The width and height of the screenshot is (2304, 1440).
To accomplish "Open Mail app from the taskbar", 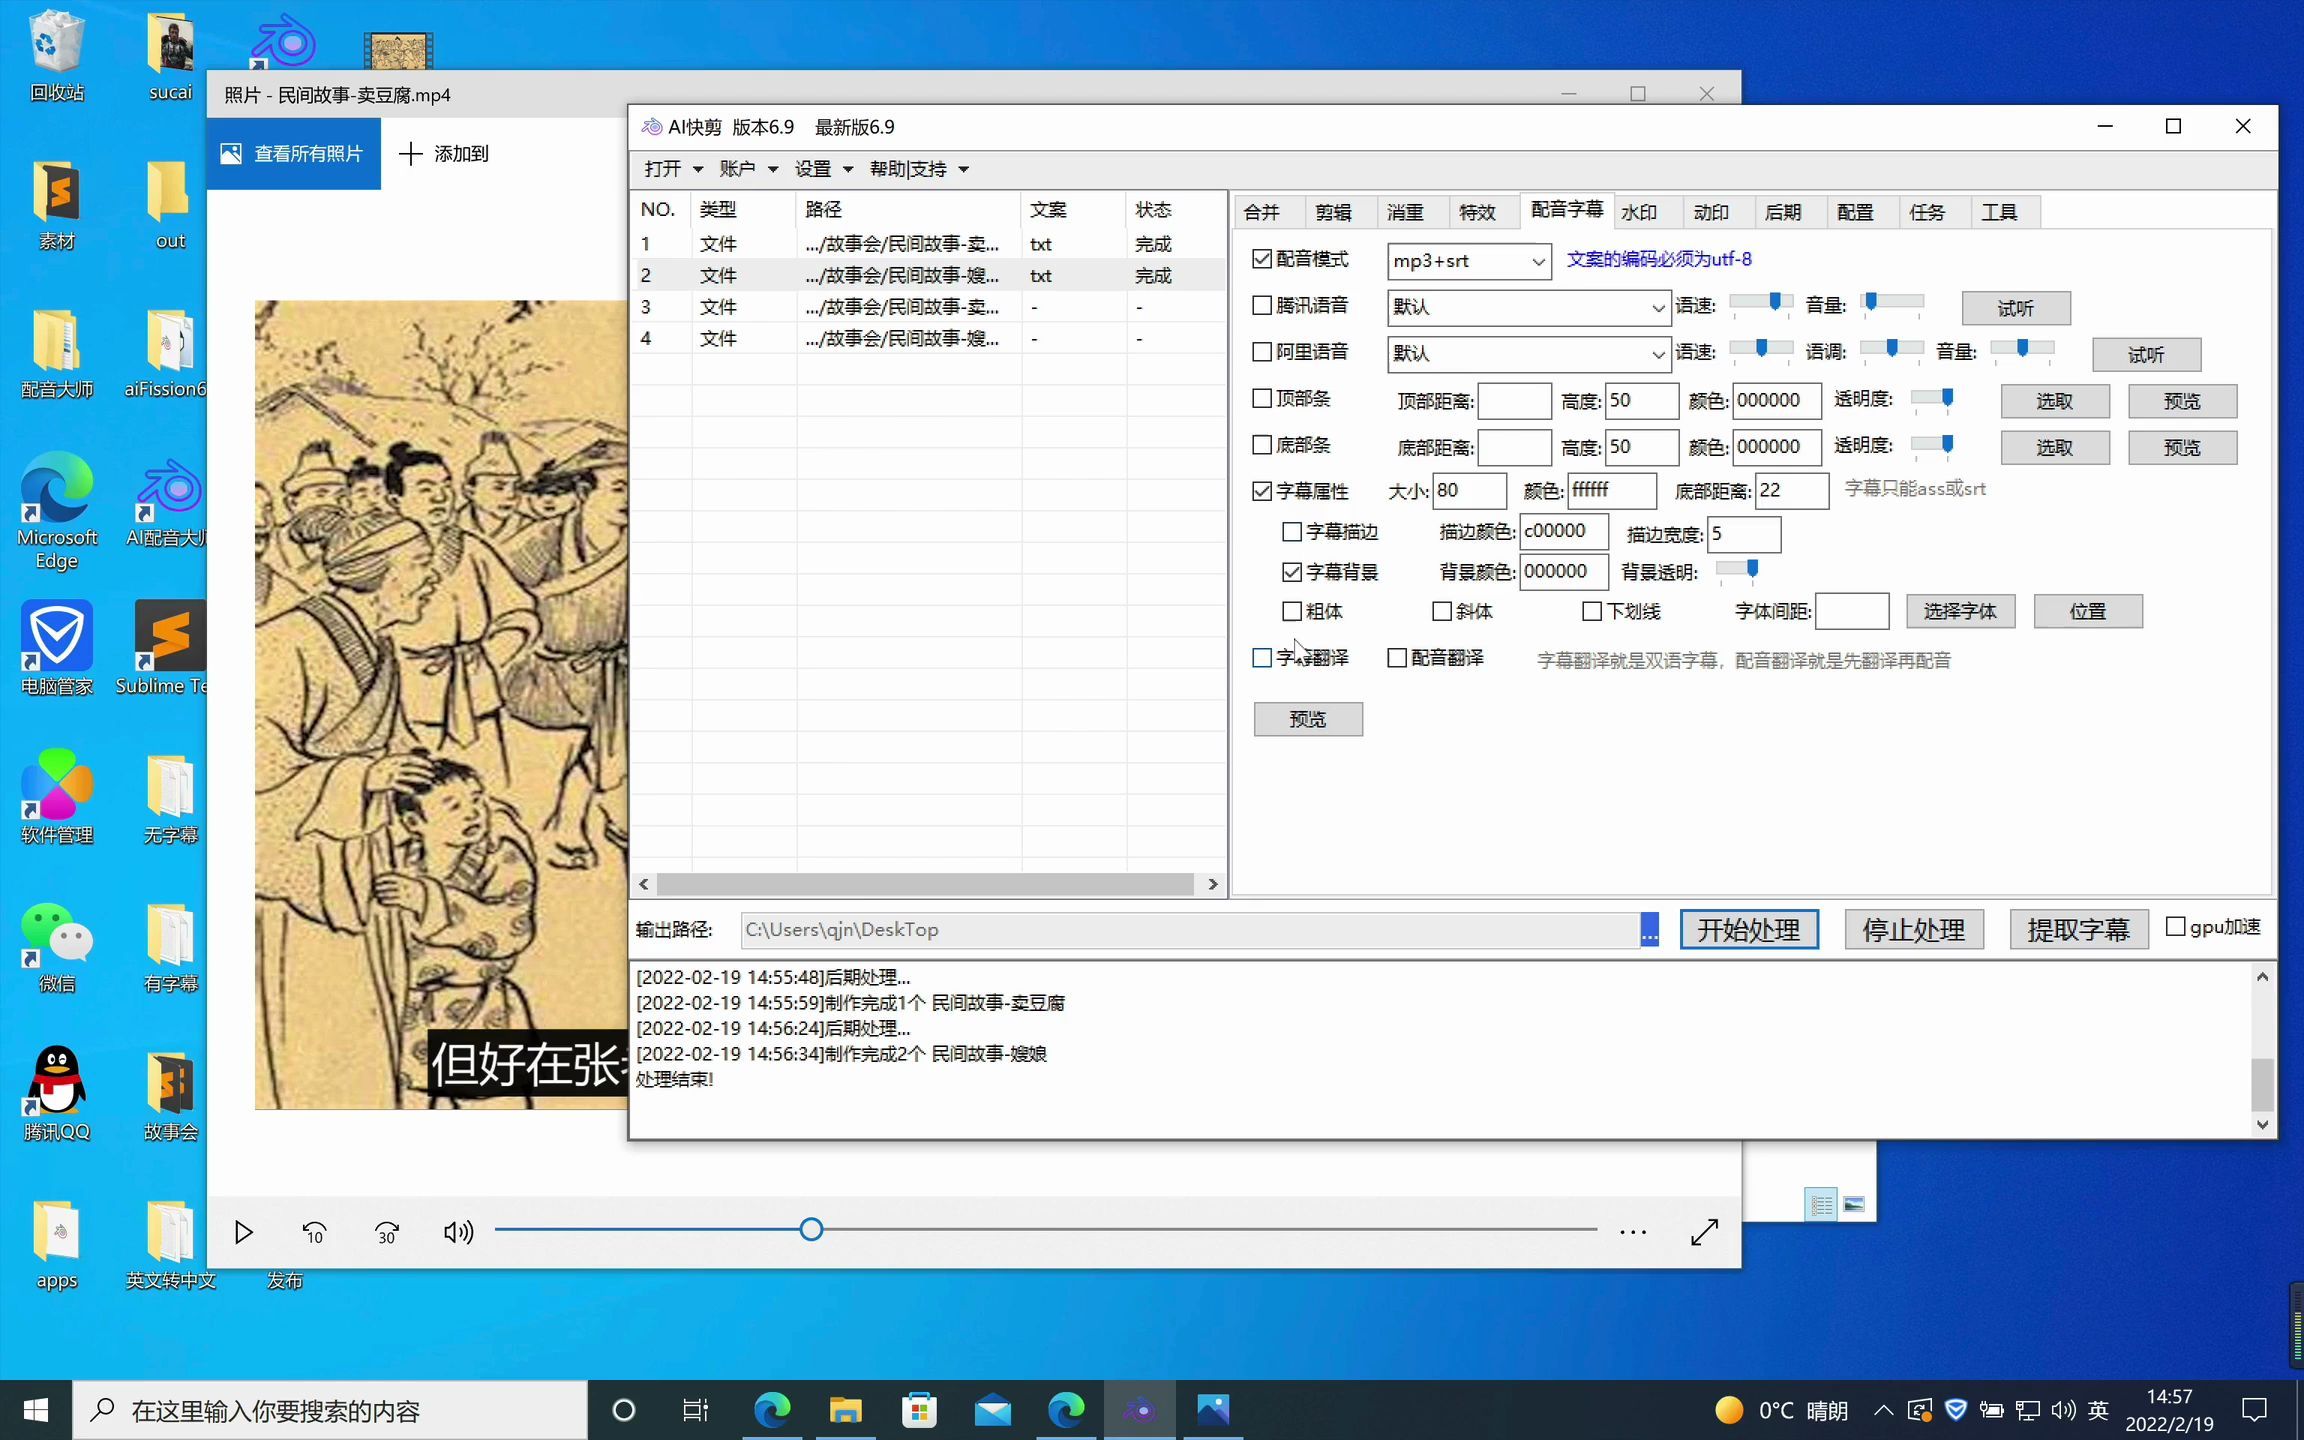I will 992,1410.
